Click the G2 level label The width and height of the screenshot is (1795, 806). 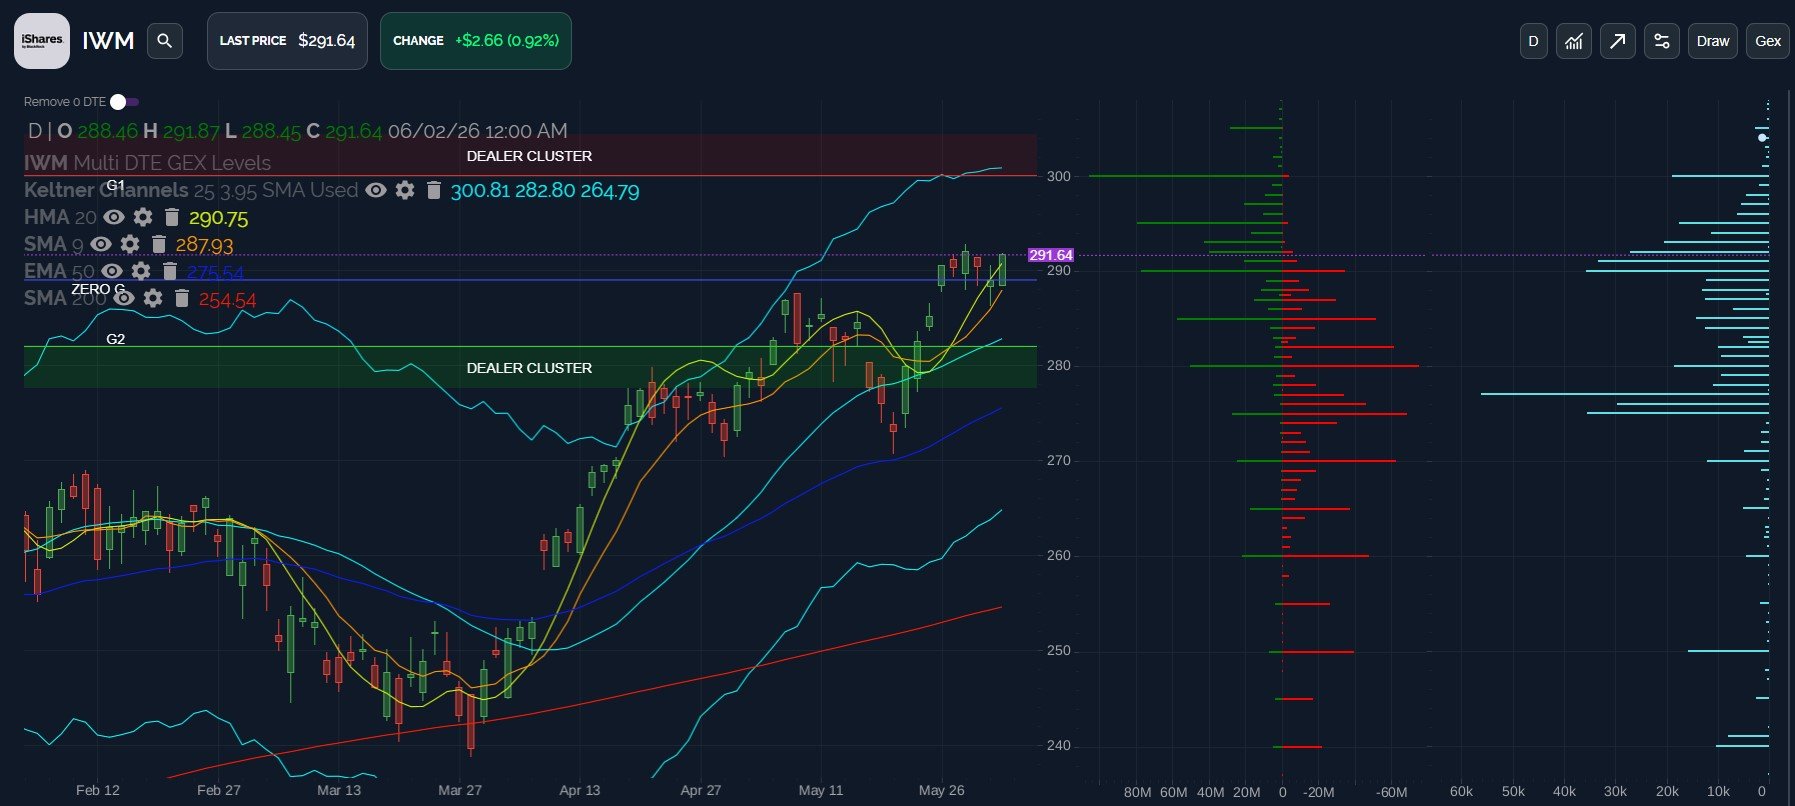click(116, 339)
